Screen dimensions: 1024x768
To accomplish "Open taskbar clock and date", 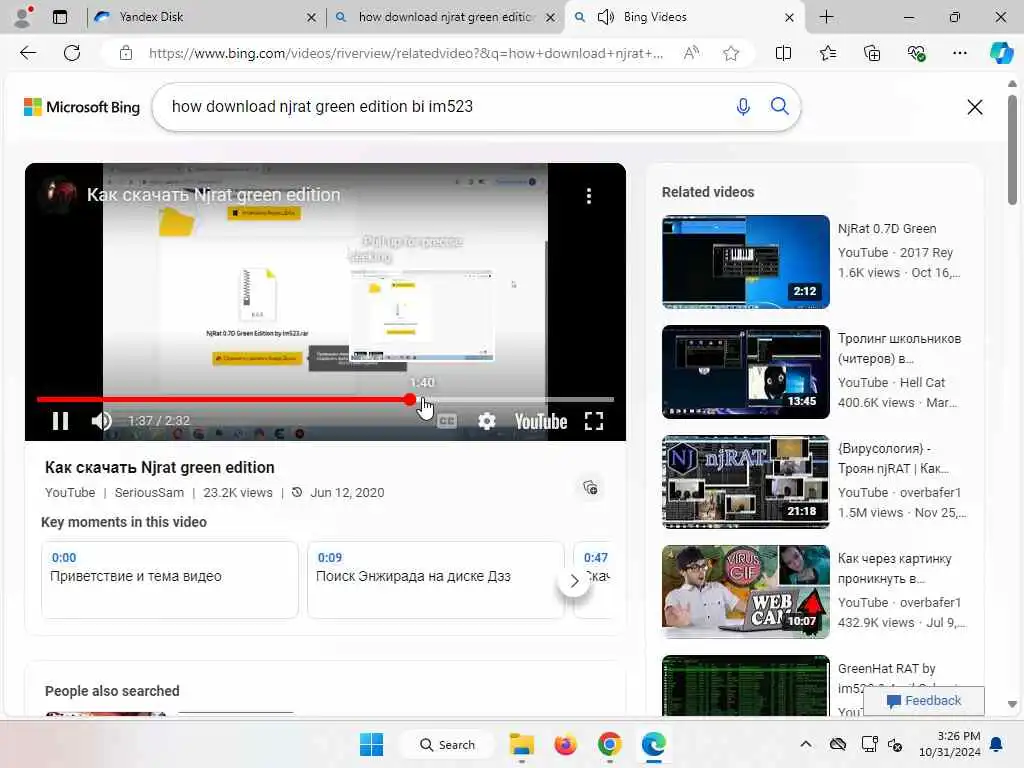I will tap(950, 744).
